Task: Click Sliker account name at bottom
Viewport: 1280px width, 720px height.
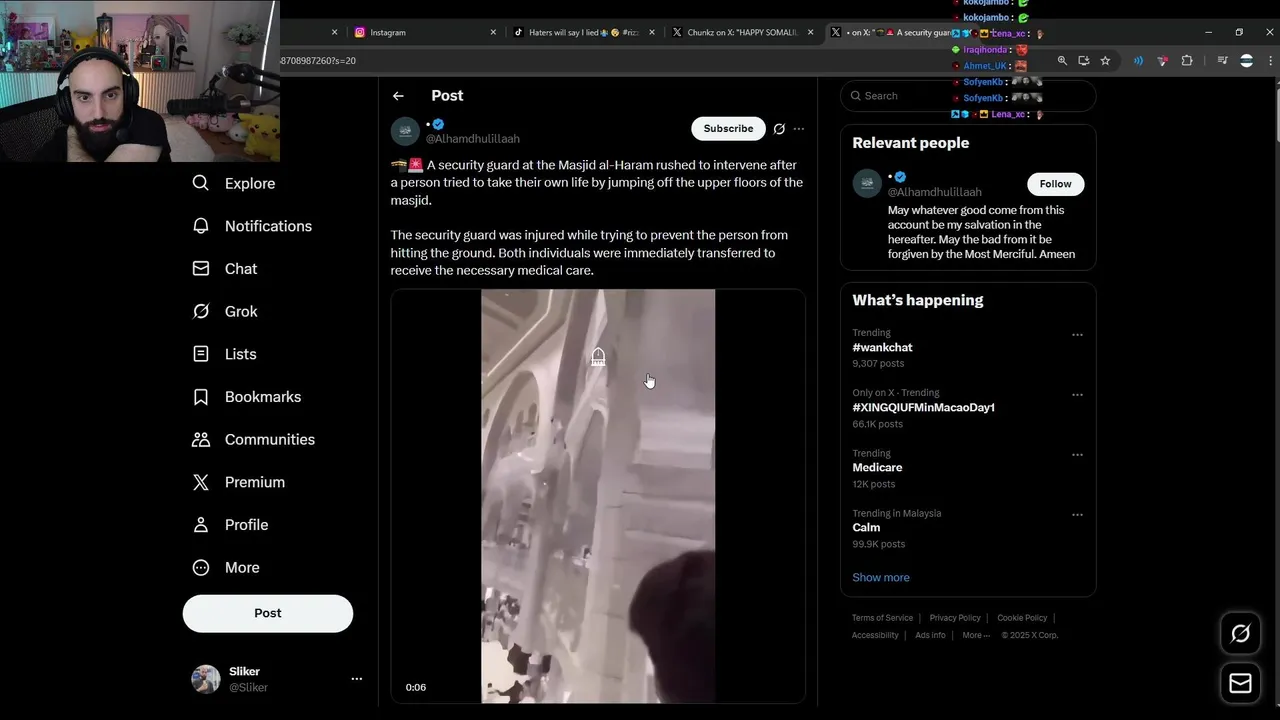Action: [244, 672]
